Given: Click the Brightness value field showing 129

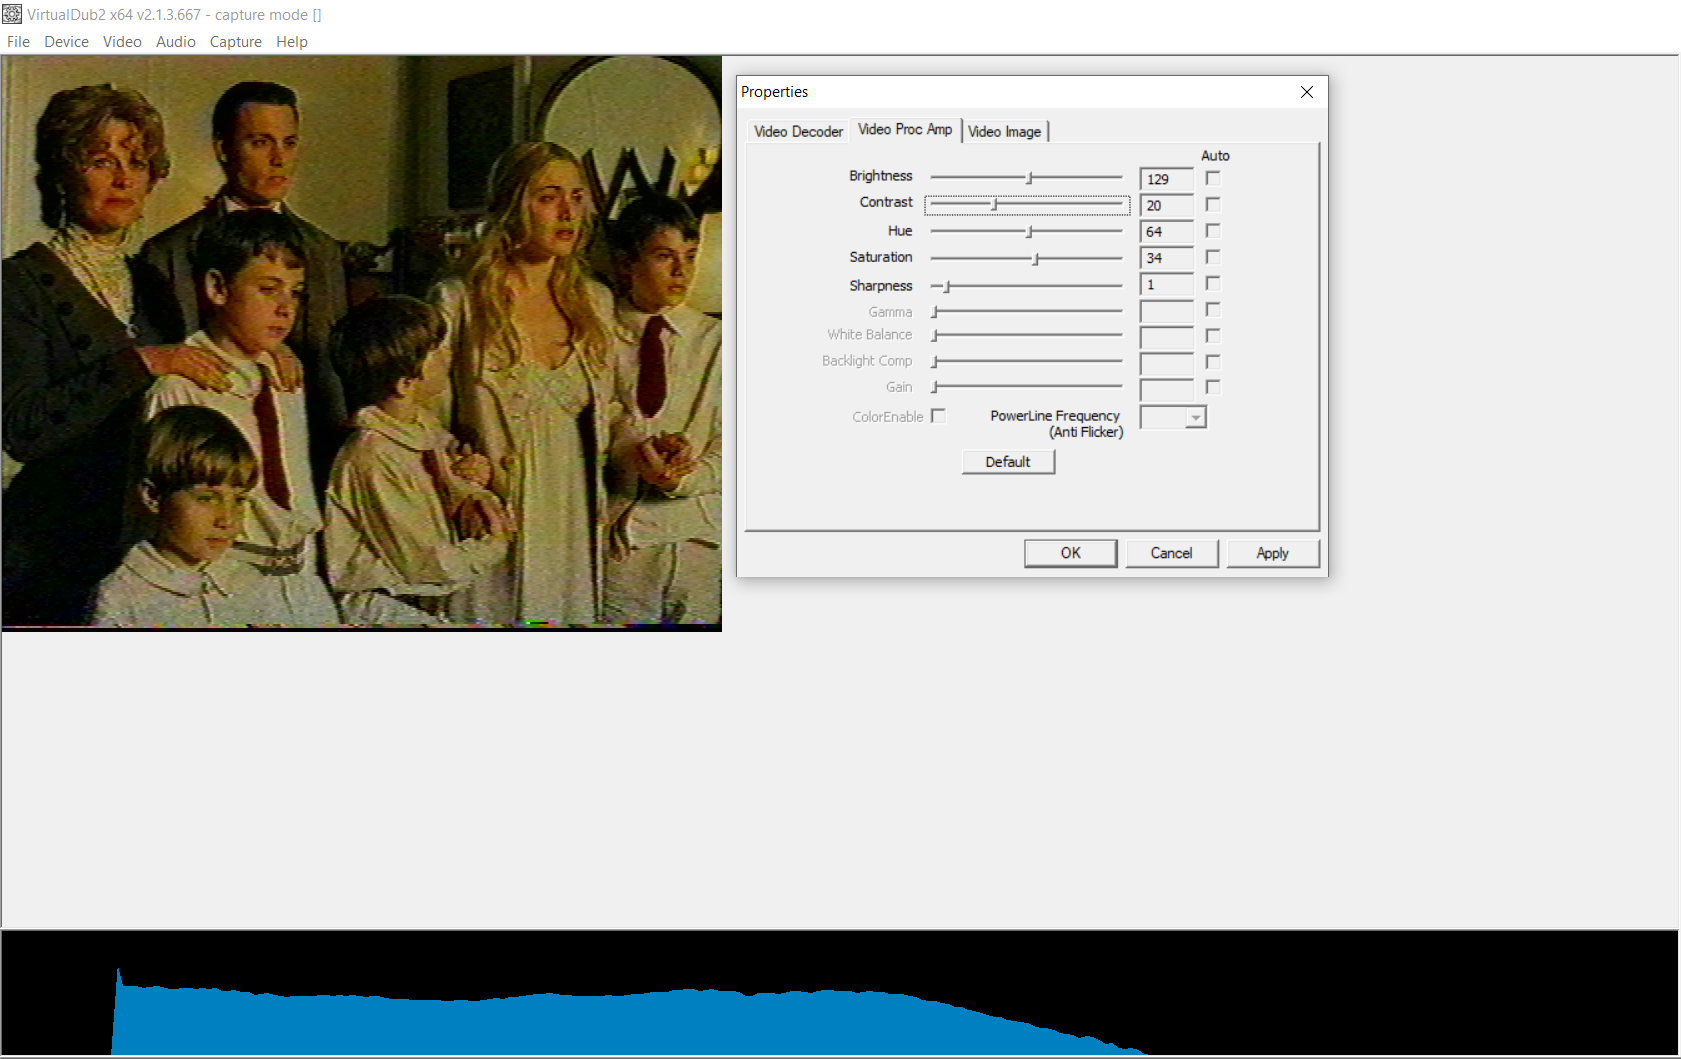Looking at the screenshot, I should click(1167, 179).
